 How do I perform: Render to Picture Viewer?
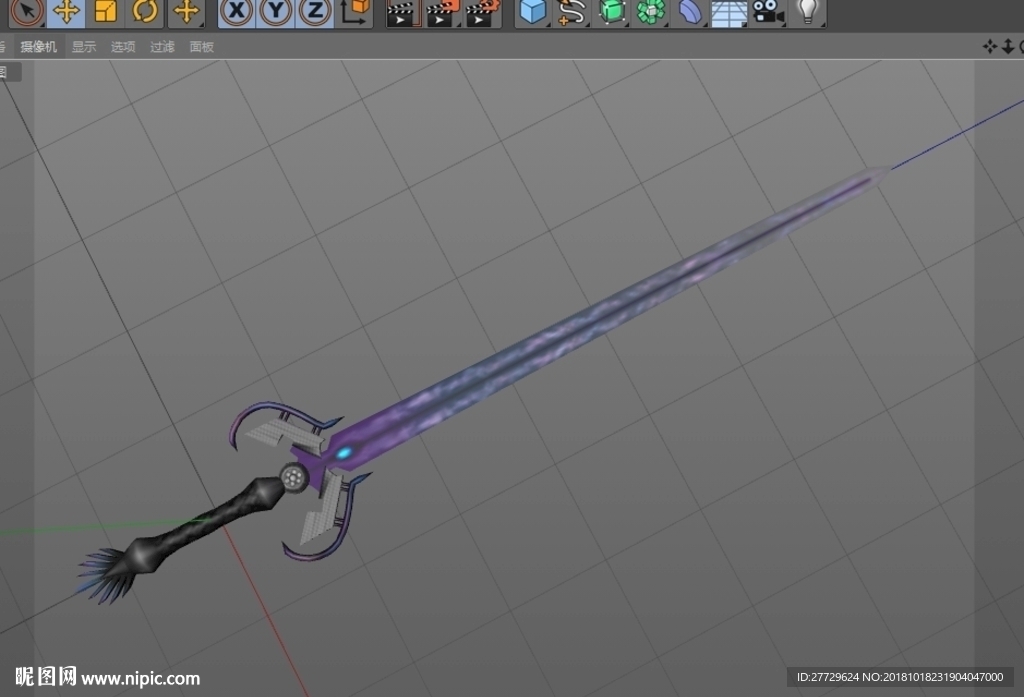[x=442, y=12]
